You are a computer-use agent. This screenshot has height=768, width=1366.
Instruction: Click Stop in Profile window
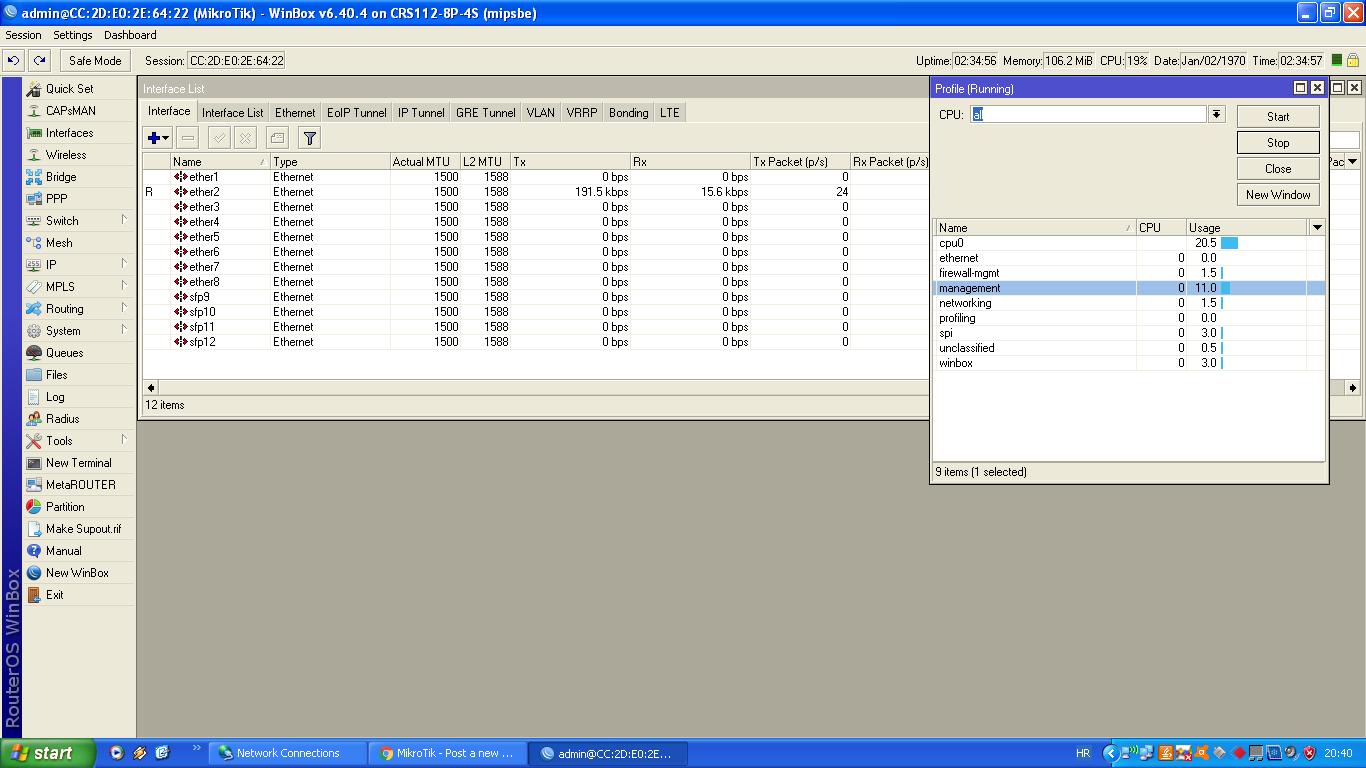(x=1278, y=142)
